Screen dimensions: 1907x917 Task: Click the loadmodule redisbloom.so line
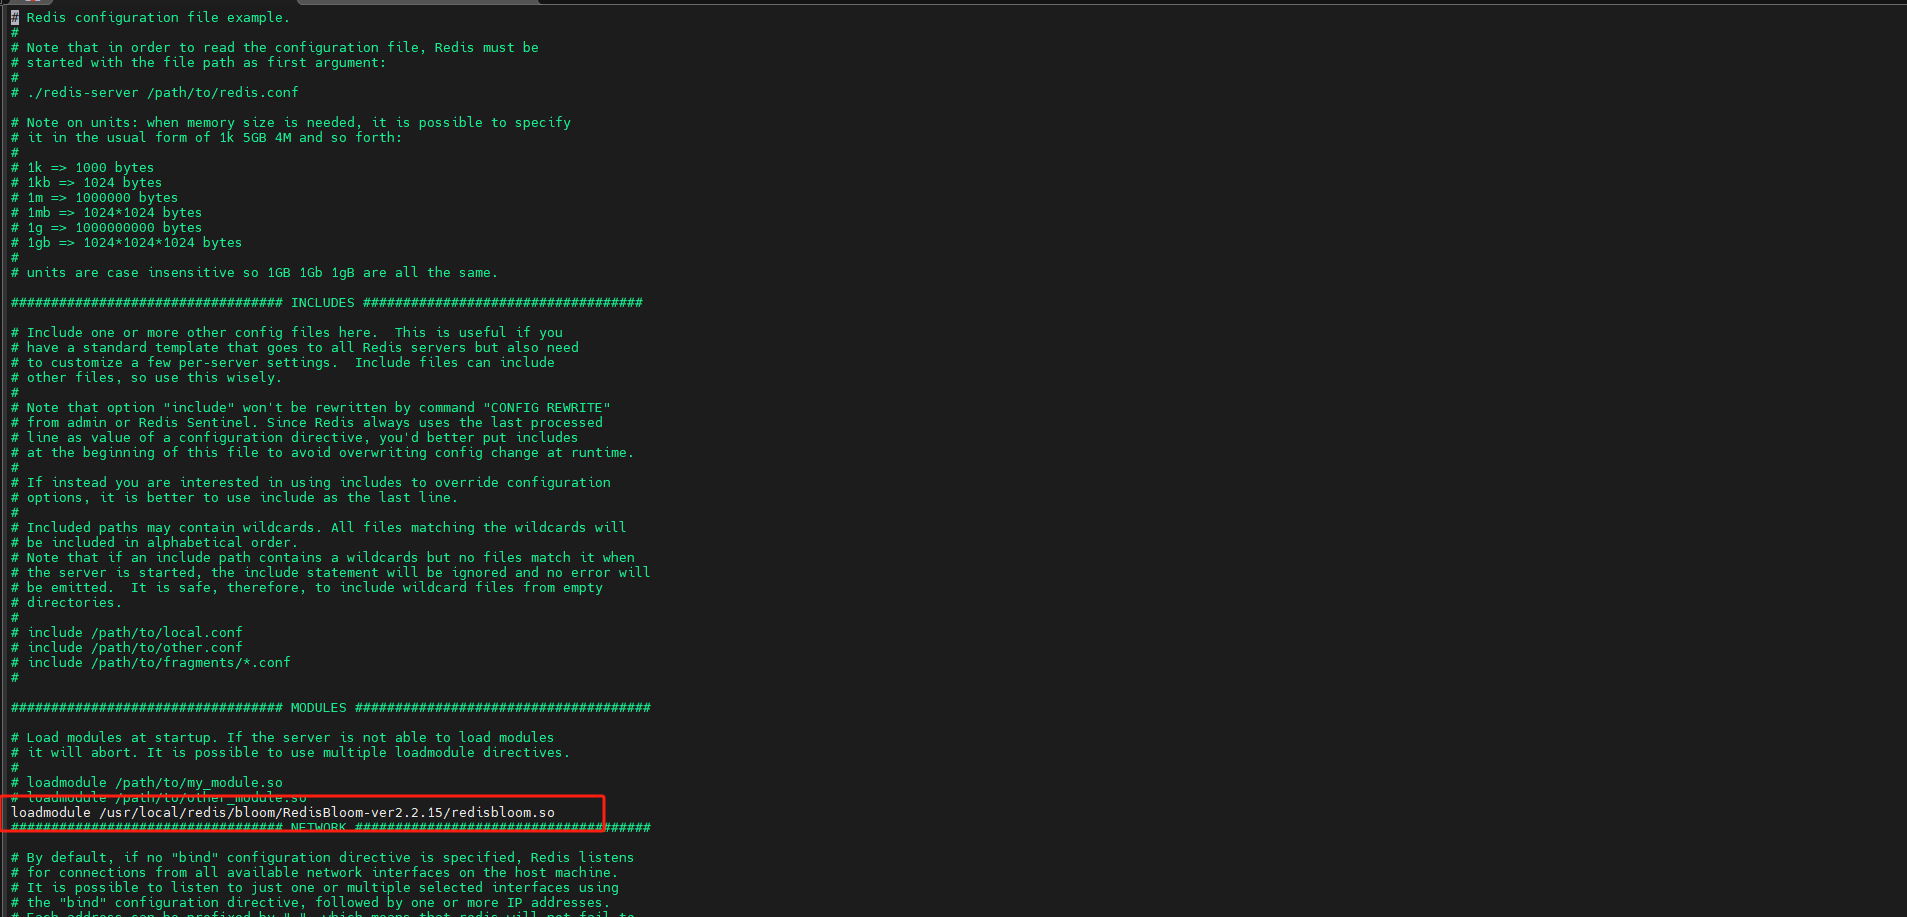[x=283, y=813]
